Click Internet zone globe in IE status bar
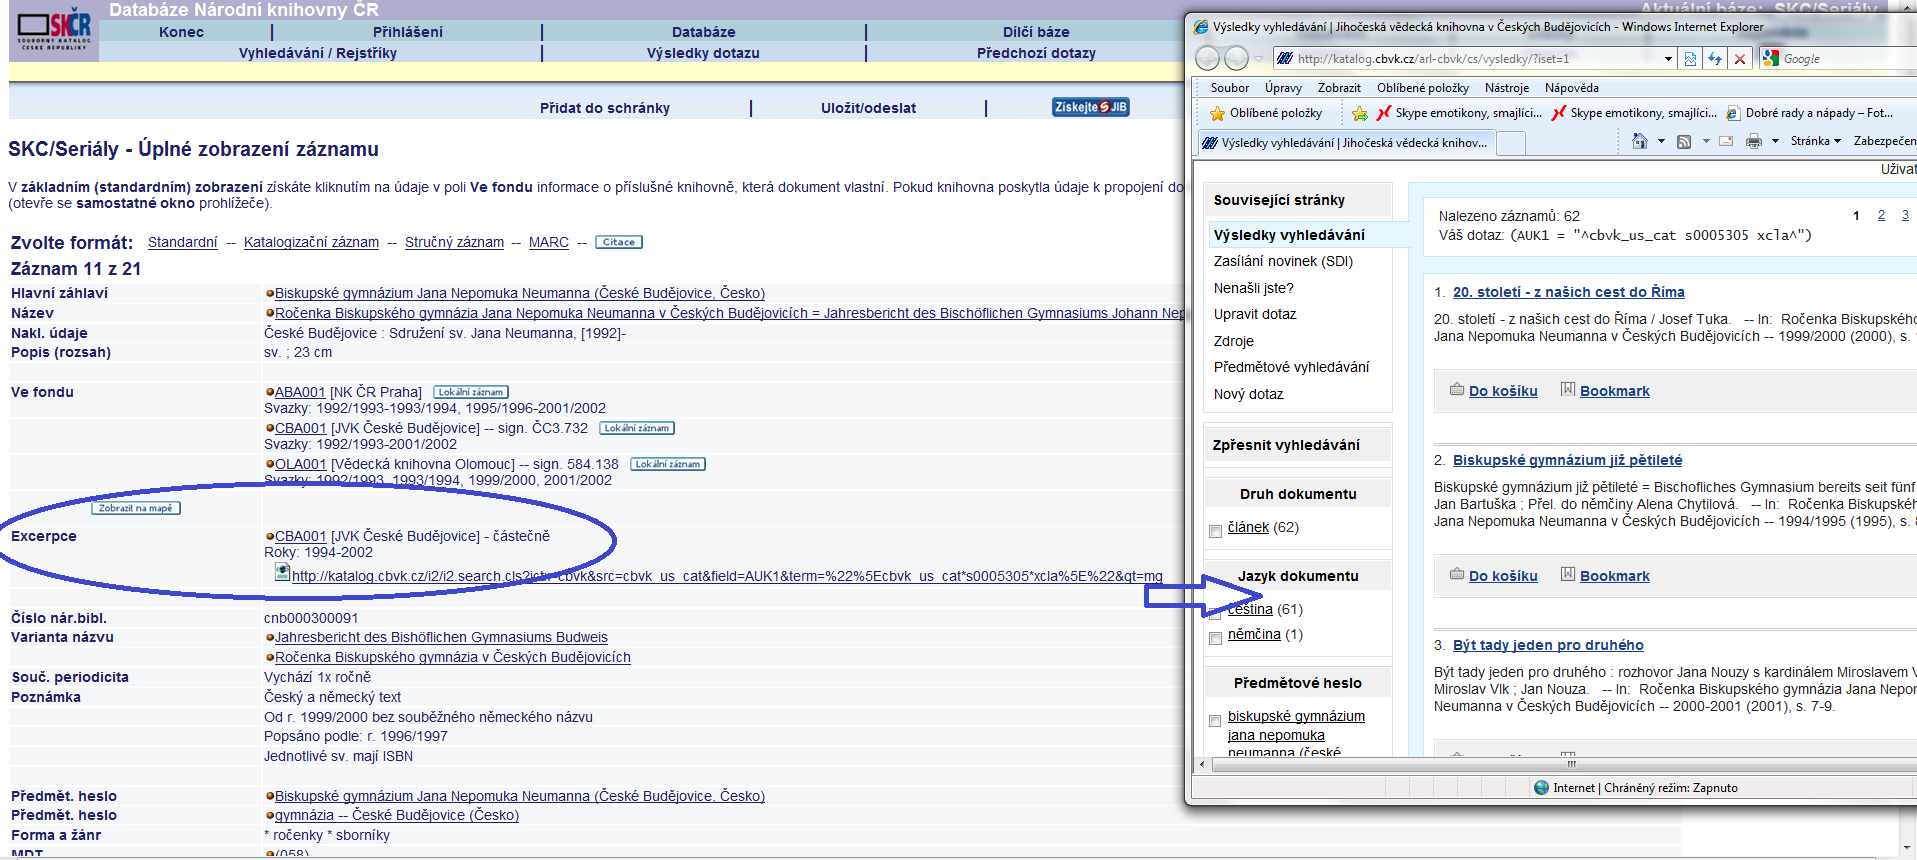 [1541, 788]
